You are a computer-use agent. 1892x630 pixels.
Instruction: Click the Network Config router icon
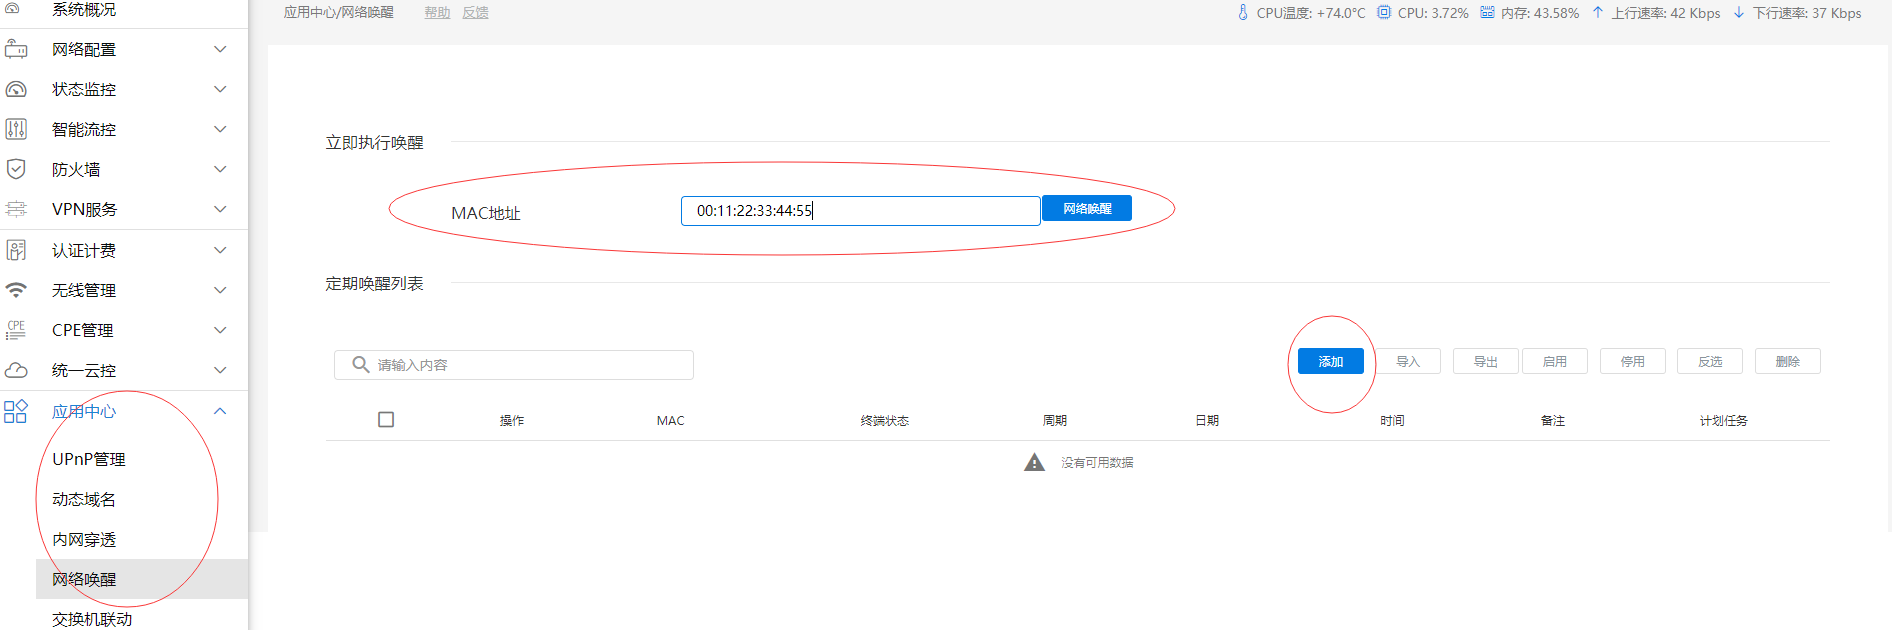pos(16,49)
